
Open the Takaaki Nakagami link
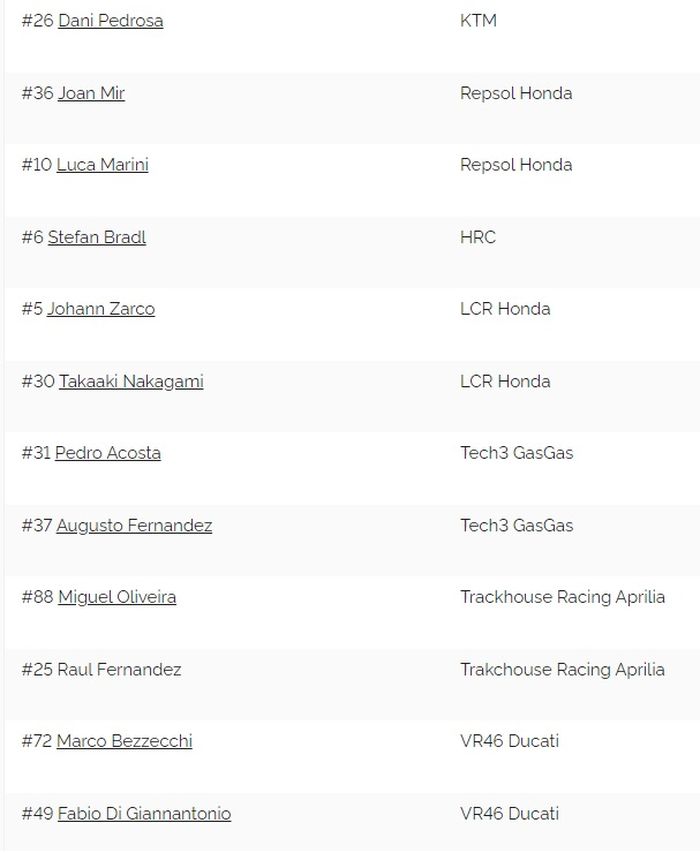(131, 381)
